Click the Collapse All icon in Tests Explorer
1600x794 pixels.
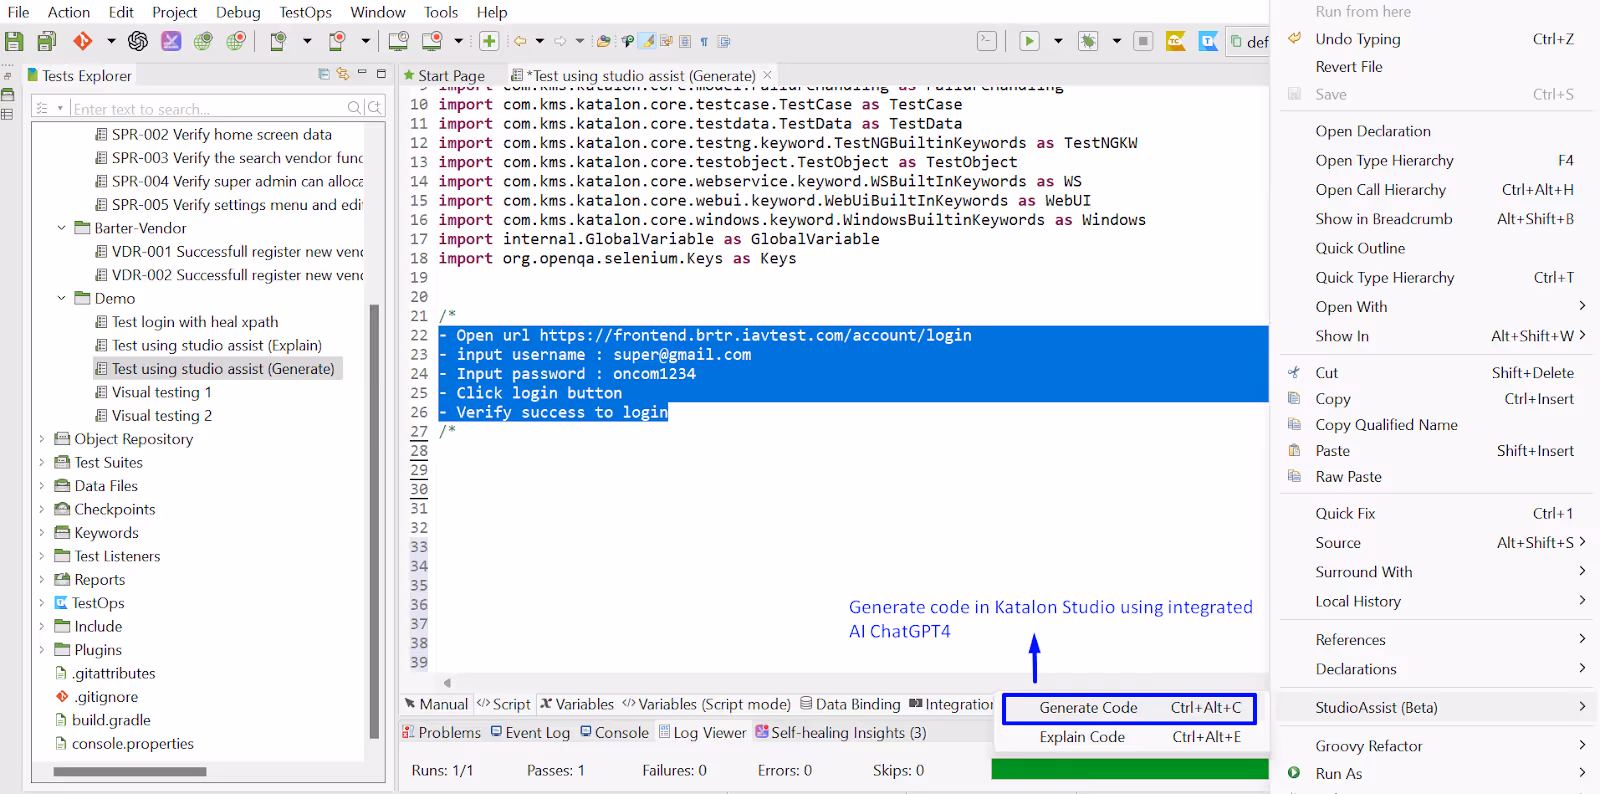[324, 74]
